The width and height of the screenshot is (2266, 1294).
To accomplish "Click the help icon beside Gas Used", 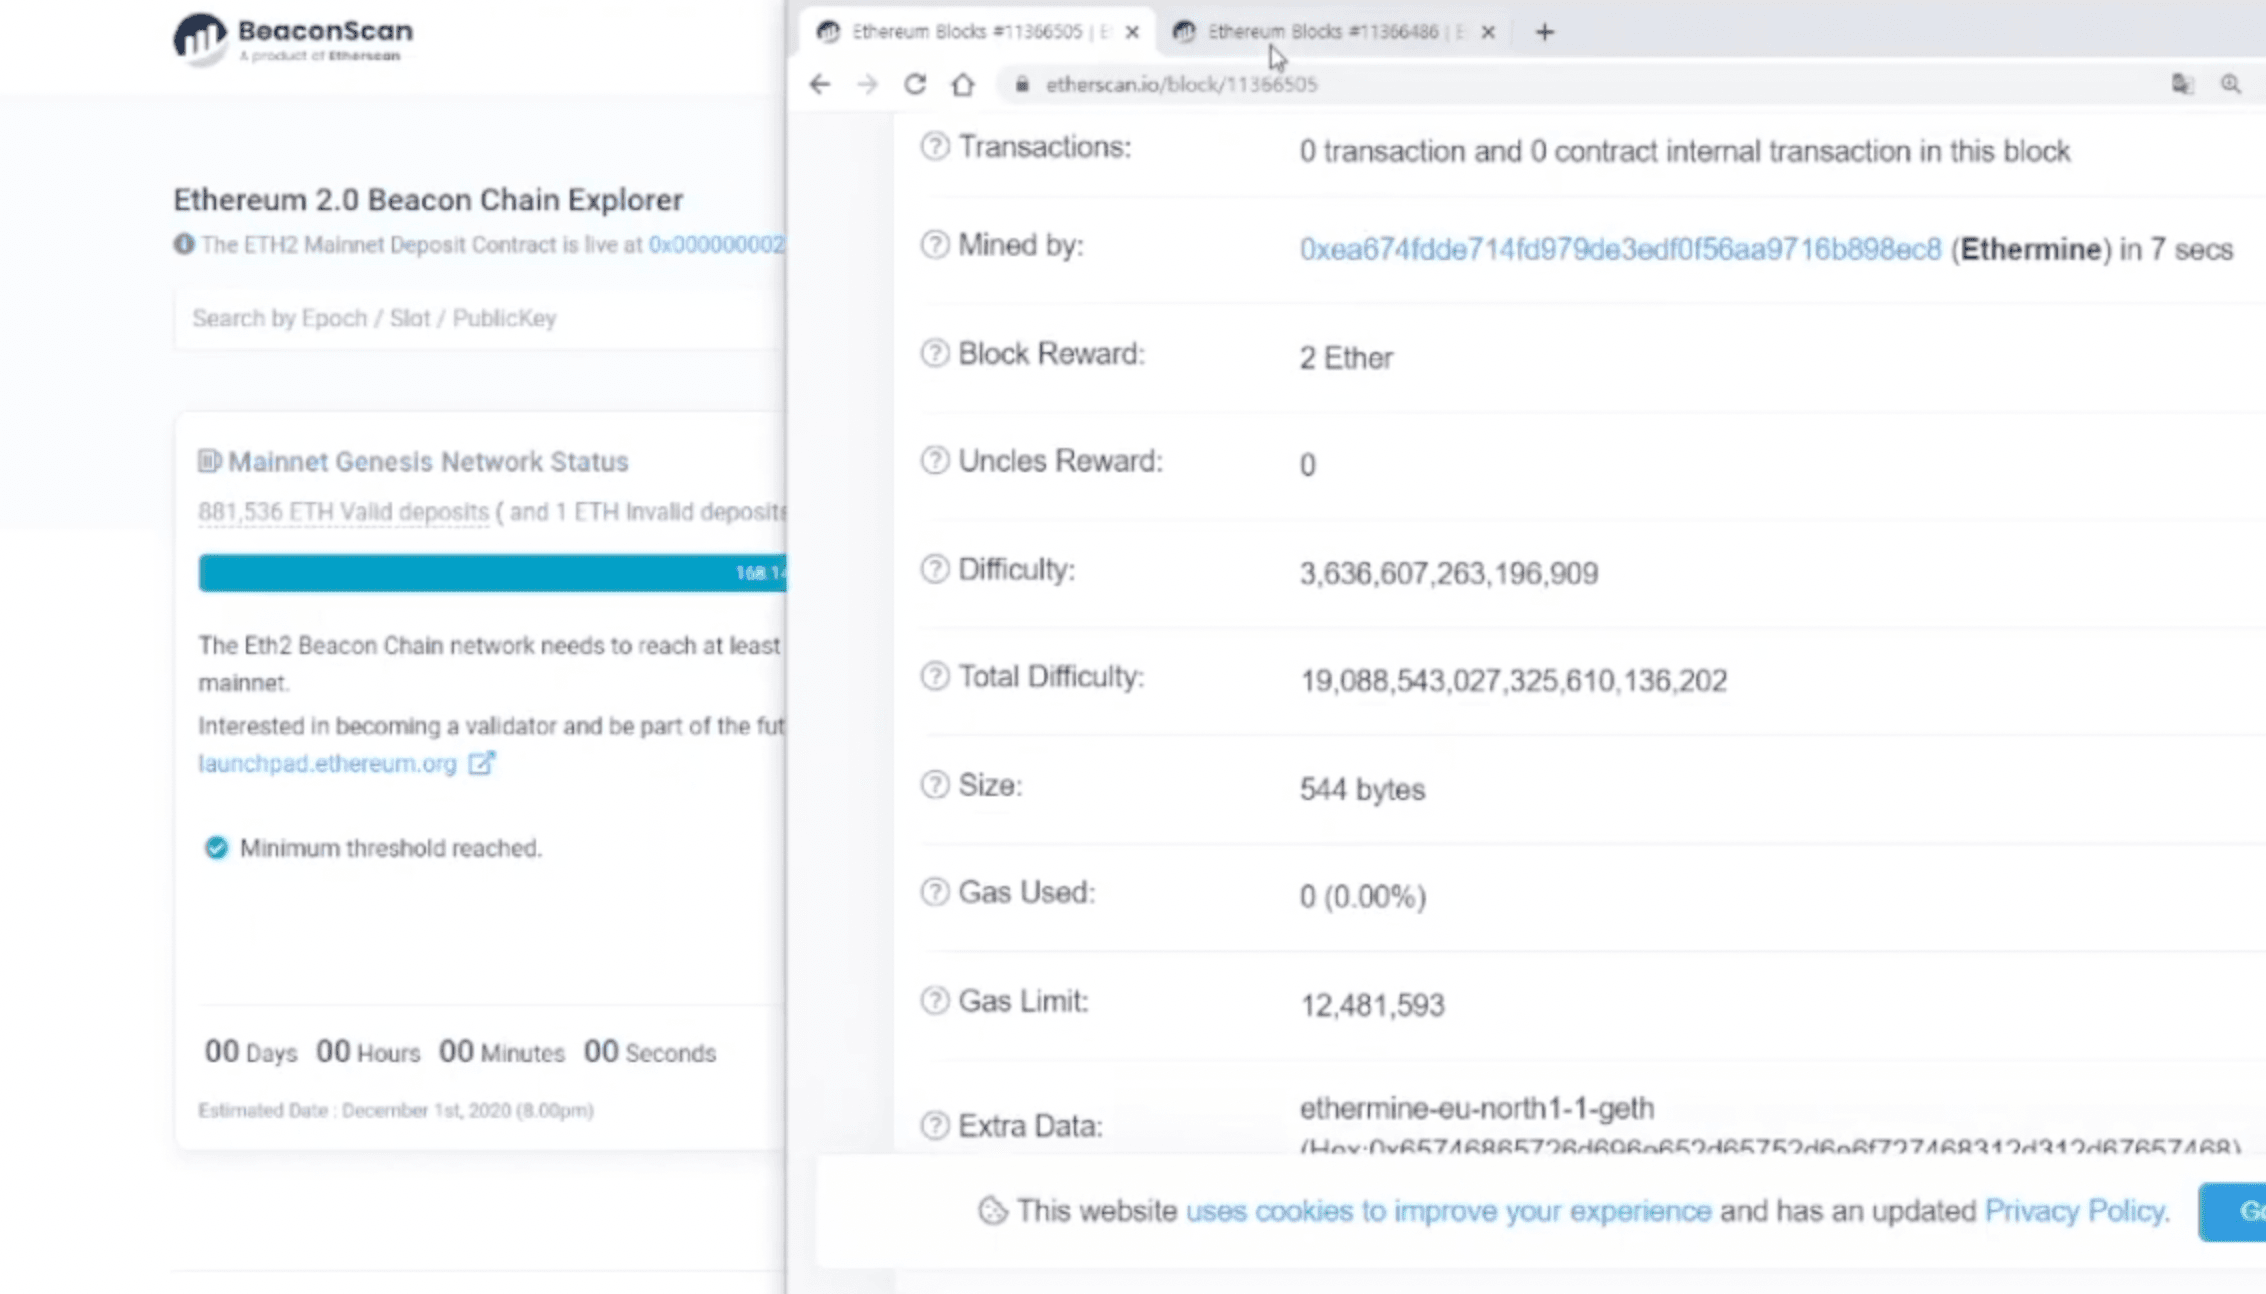I will (x=935, y=892).
